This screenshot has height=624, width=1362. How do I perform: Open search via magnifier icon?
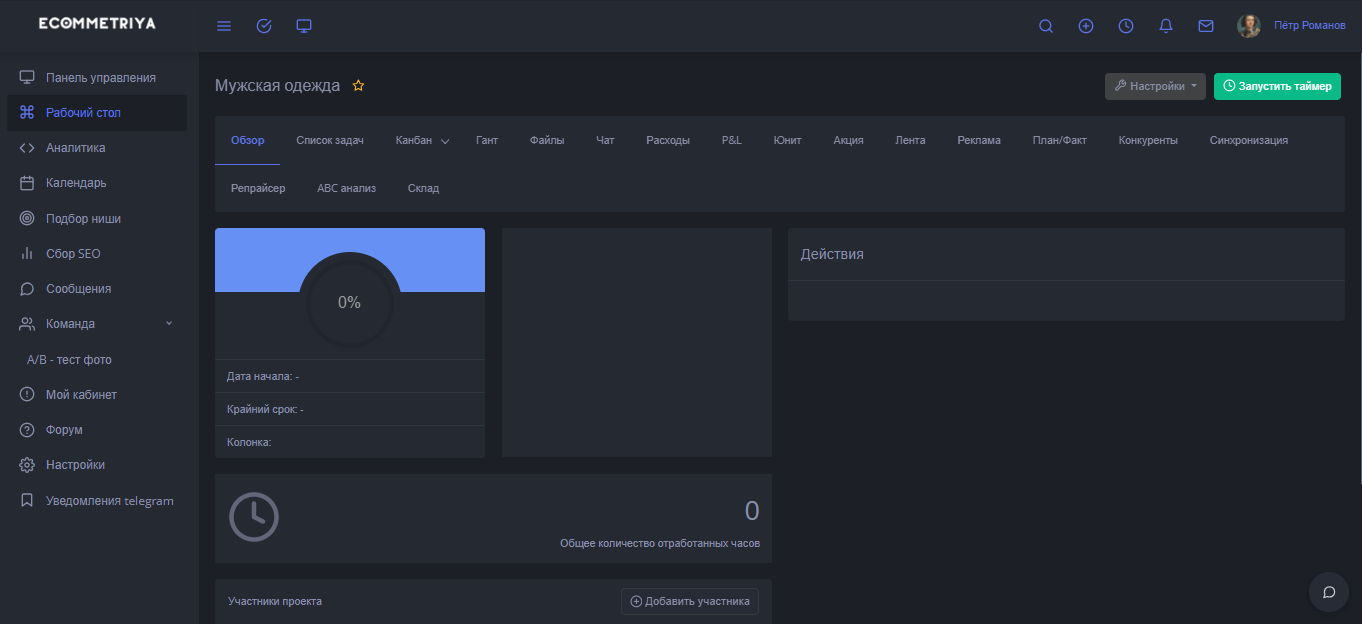pyautogui.click(x=1046, y=26)
